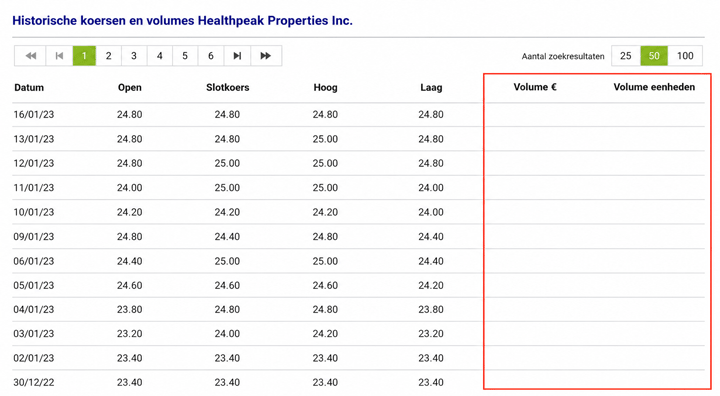The image size is (720, 396).
Task: Select page 1 in the pagination
Action: tap(84, 56)
